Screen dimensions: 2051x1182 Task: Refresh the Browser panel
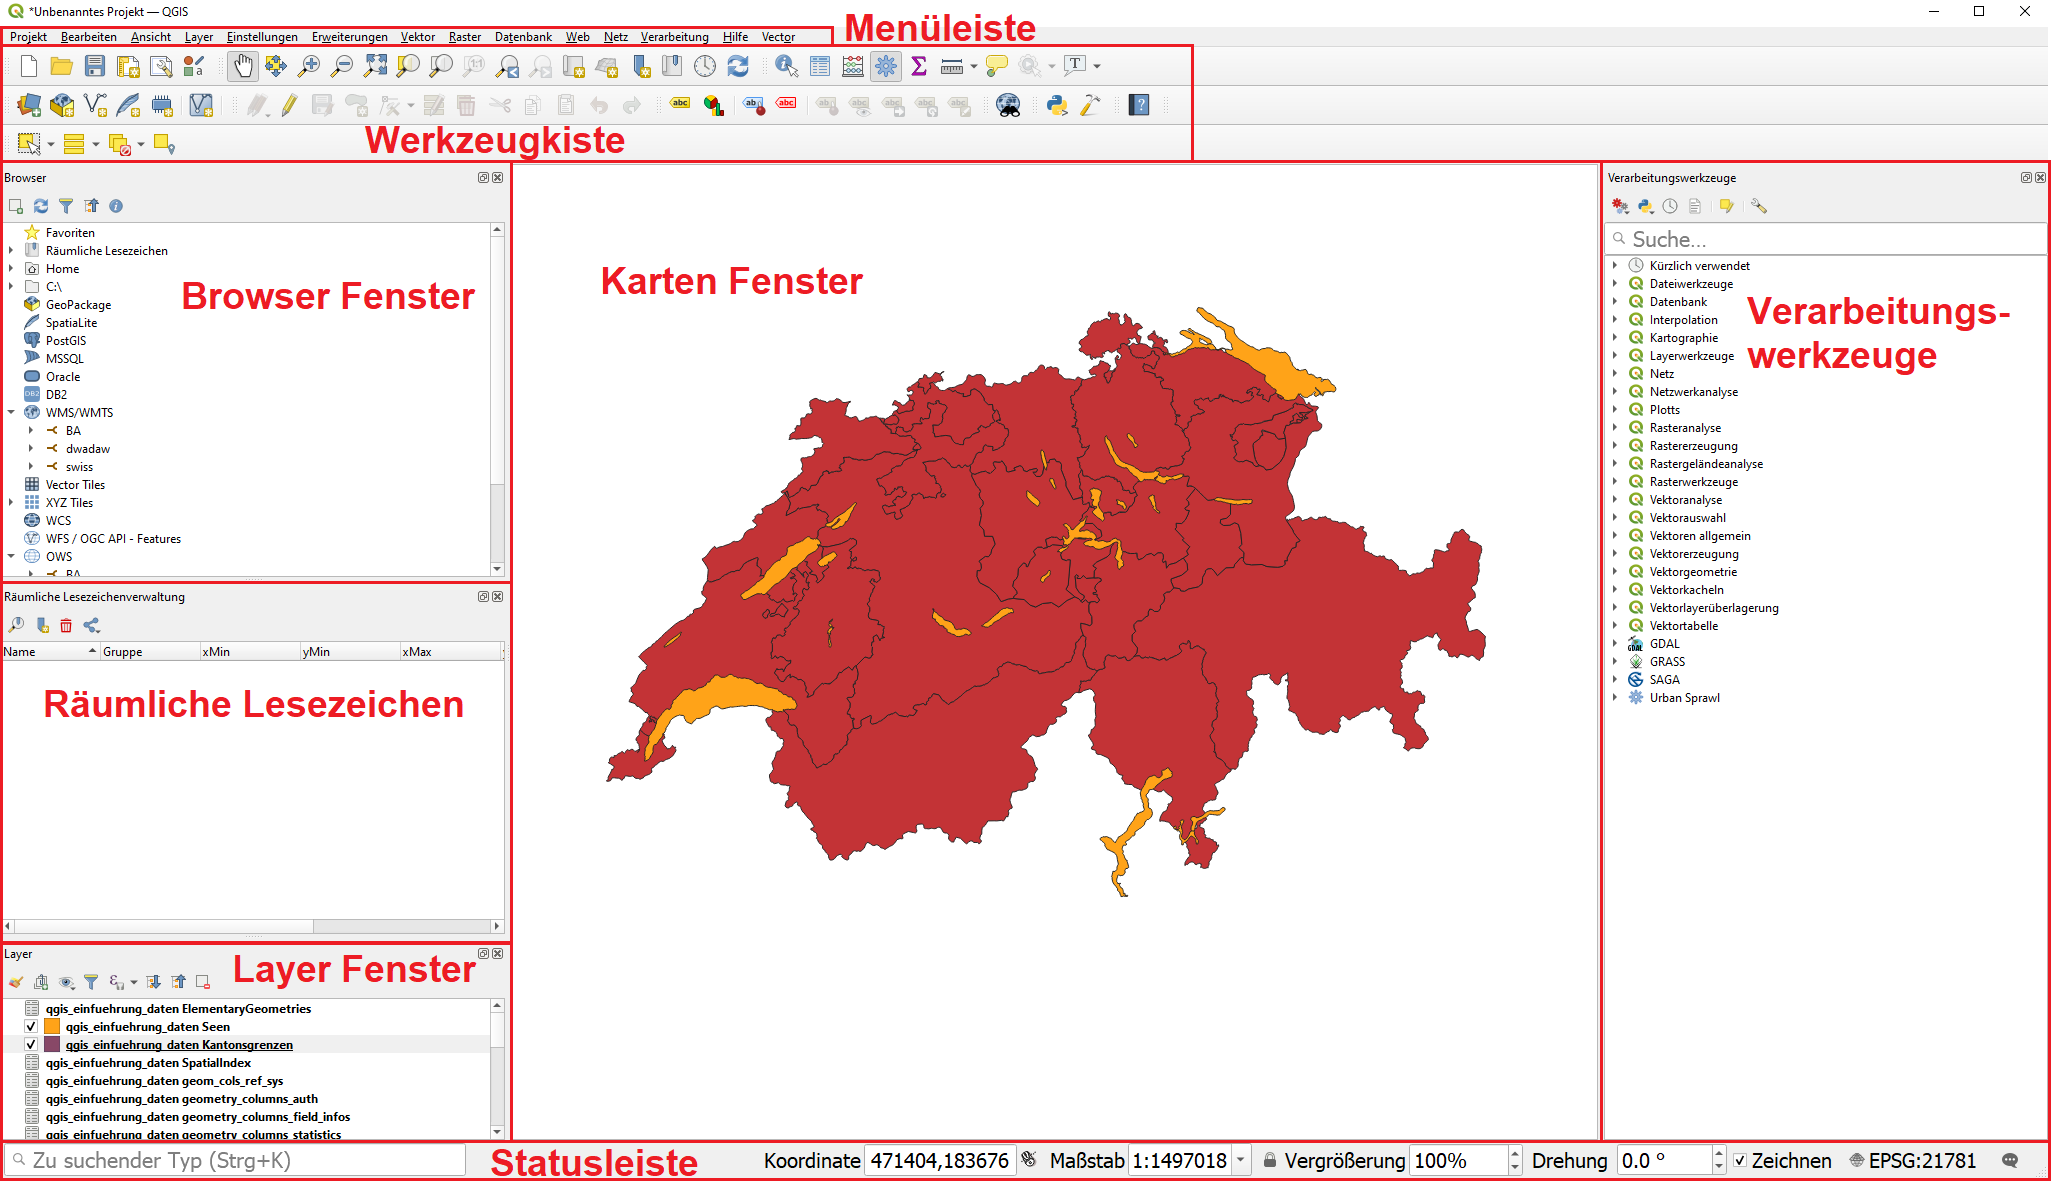41,207
